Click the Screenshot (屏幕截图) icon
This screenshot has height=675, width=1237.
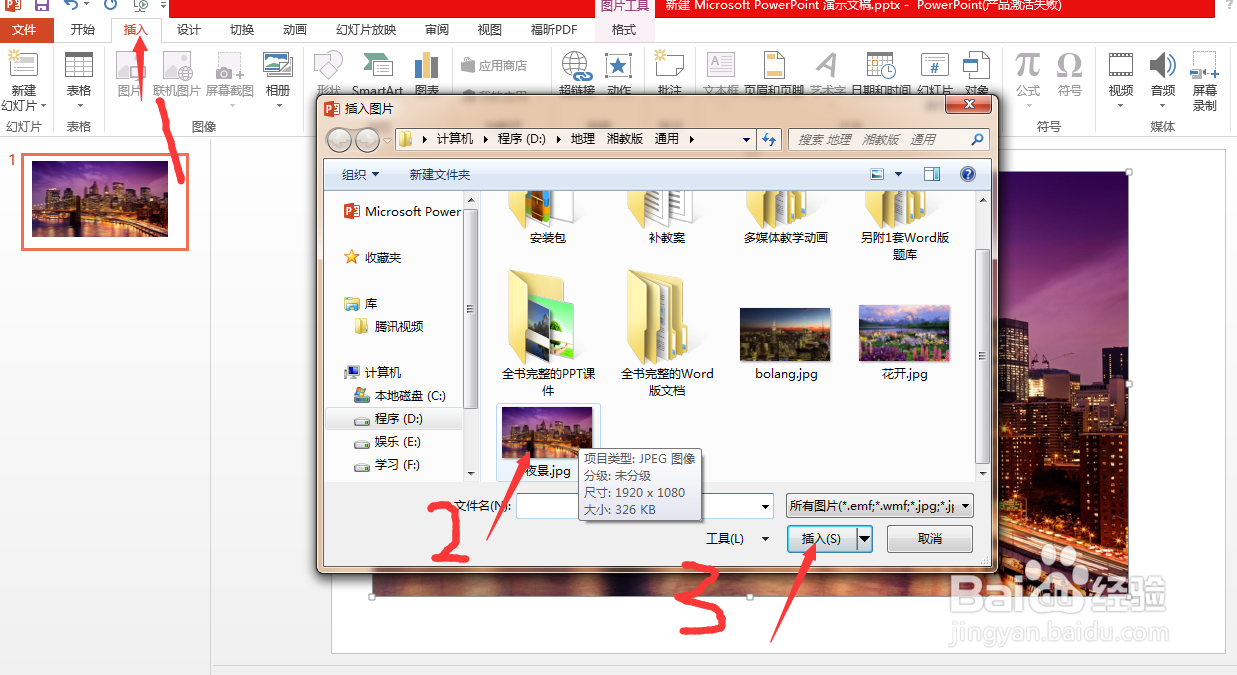[230, 66]
